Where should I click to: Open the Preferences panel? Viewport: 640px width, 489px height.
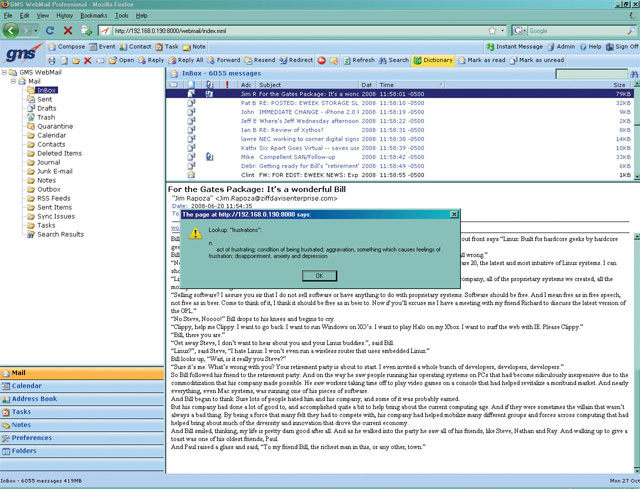(82, 438)
